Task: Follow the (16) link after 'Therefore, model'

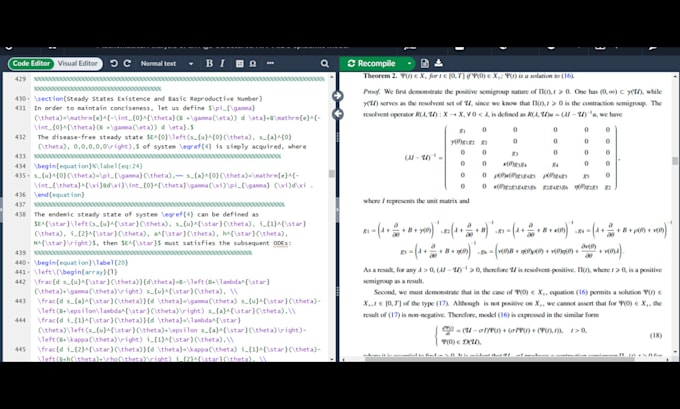Action: tap(503, 315)
